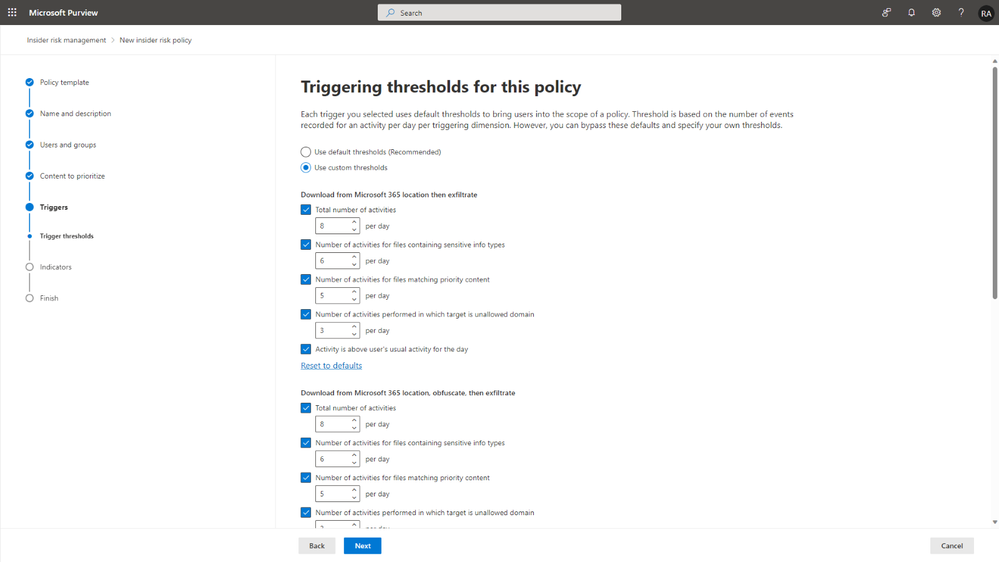
Task: Increase obfuscate section's sensitive info types value
Action: tap(354, 456)
